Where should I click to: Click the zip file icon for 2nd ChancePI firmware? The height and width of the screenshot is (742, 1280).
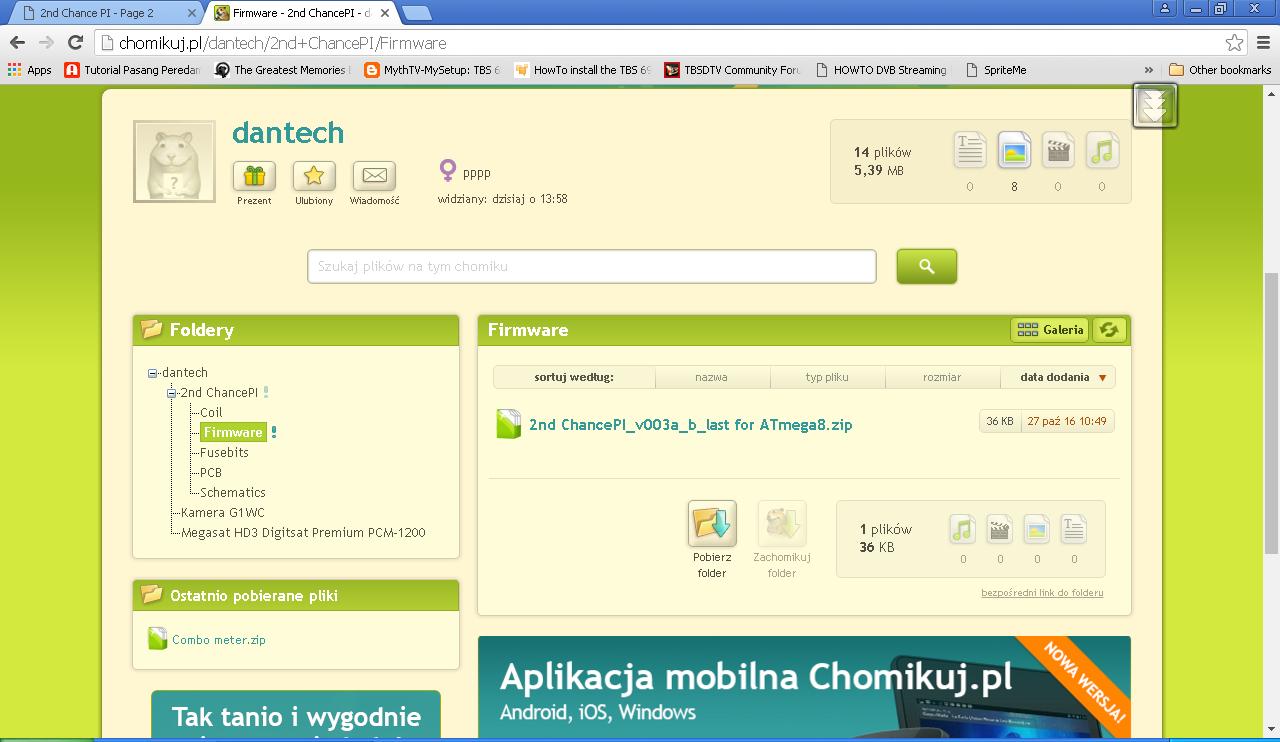coord(509,424)
